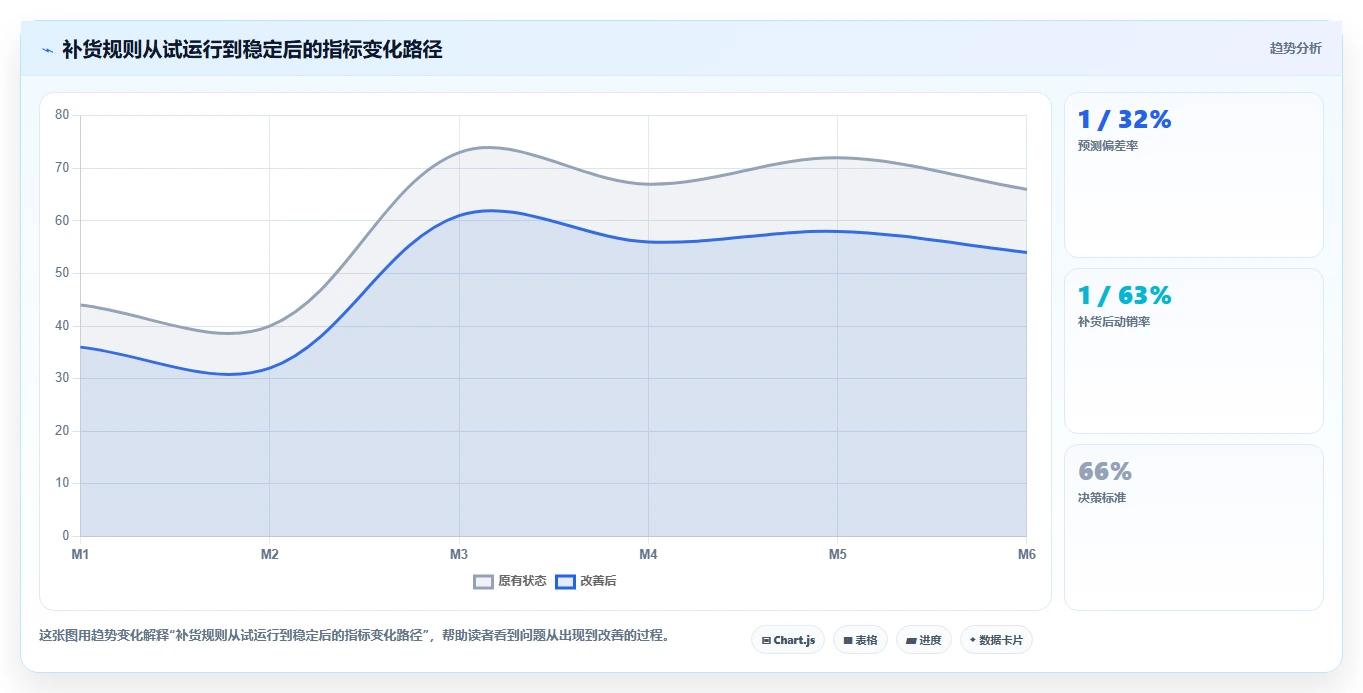Click the 补货后动销率 label
This screenshot has height=693, width=1363.
[1114, 322]
